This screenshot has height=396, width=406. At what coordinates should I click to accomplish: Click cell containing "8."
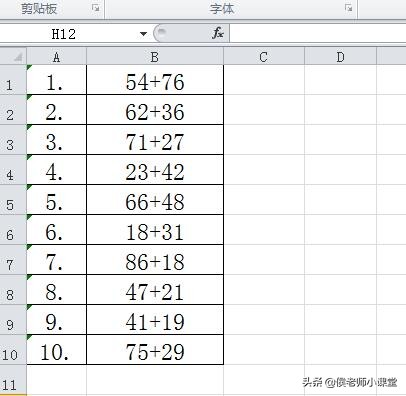[57, 290]
